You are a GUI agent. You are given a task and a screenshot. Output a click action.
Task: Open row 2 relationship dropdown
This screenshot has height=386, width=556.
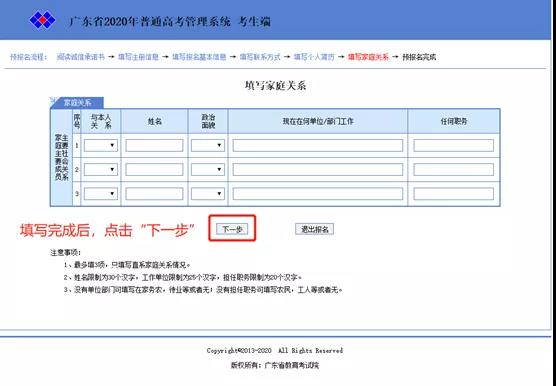coord(101,169)
